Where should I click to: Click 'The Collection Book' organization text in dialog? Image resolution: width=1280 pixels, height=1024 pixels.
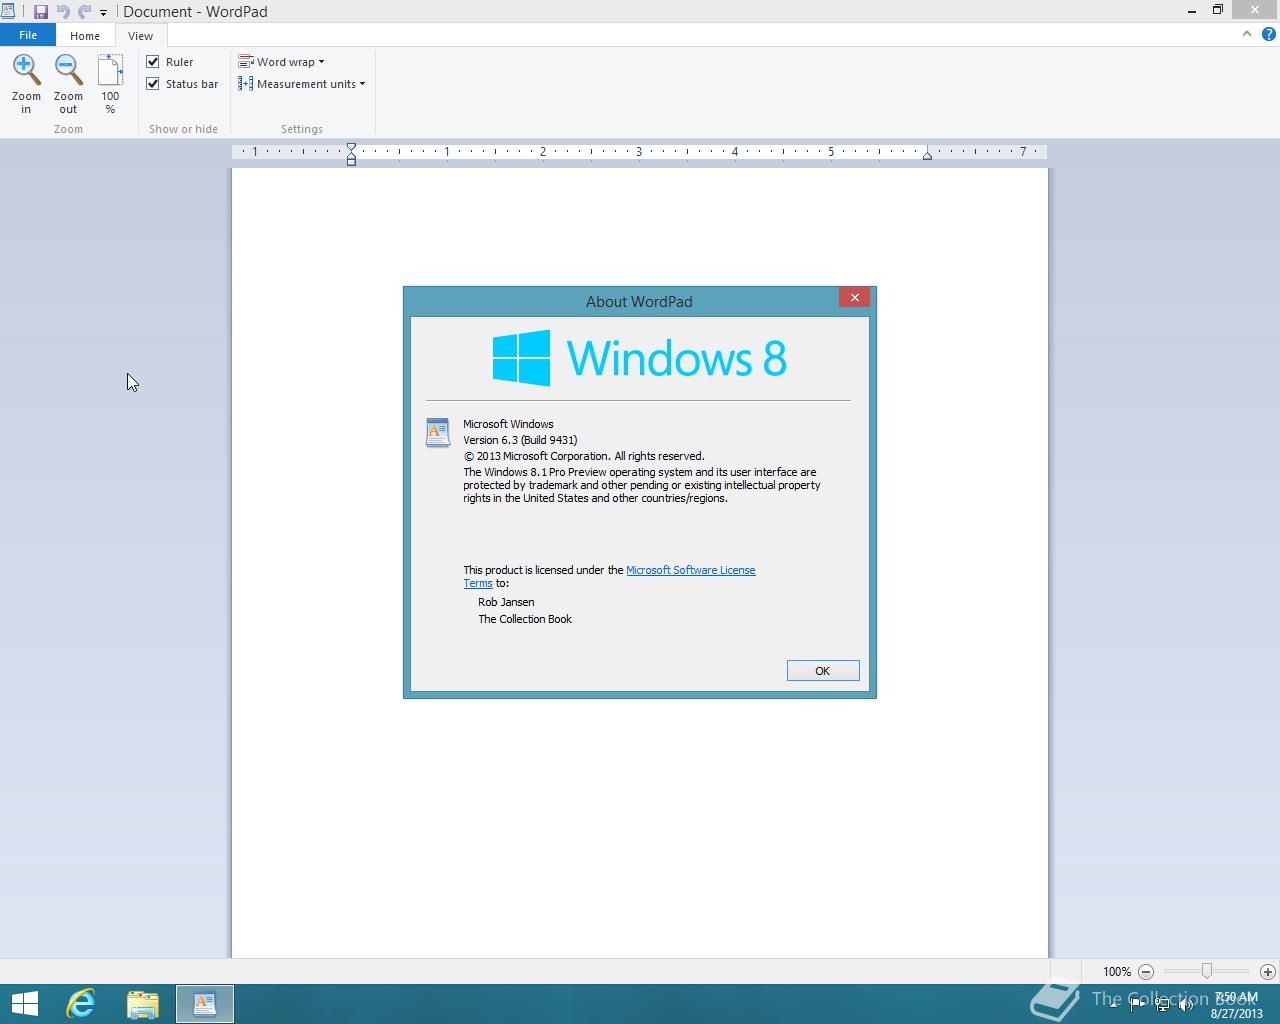point(525,619)
